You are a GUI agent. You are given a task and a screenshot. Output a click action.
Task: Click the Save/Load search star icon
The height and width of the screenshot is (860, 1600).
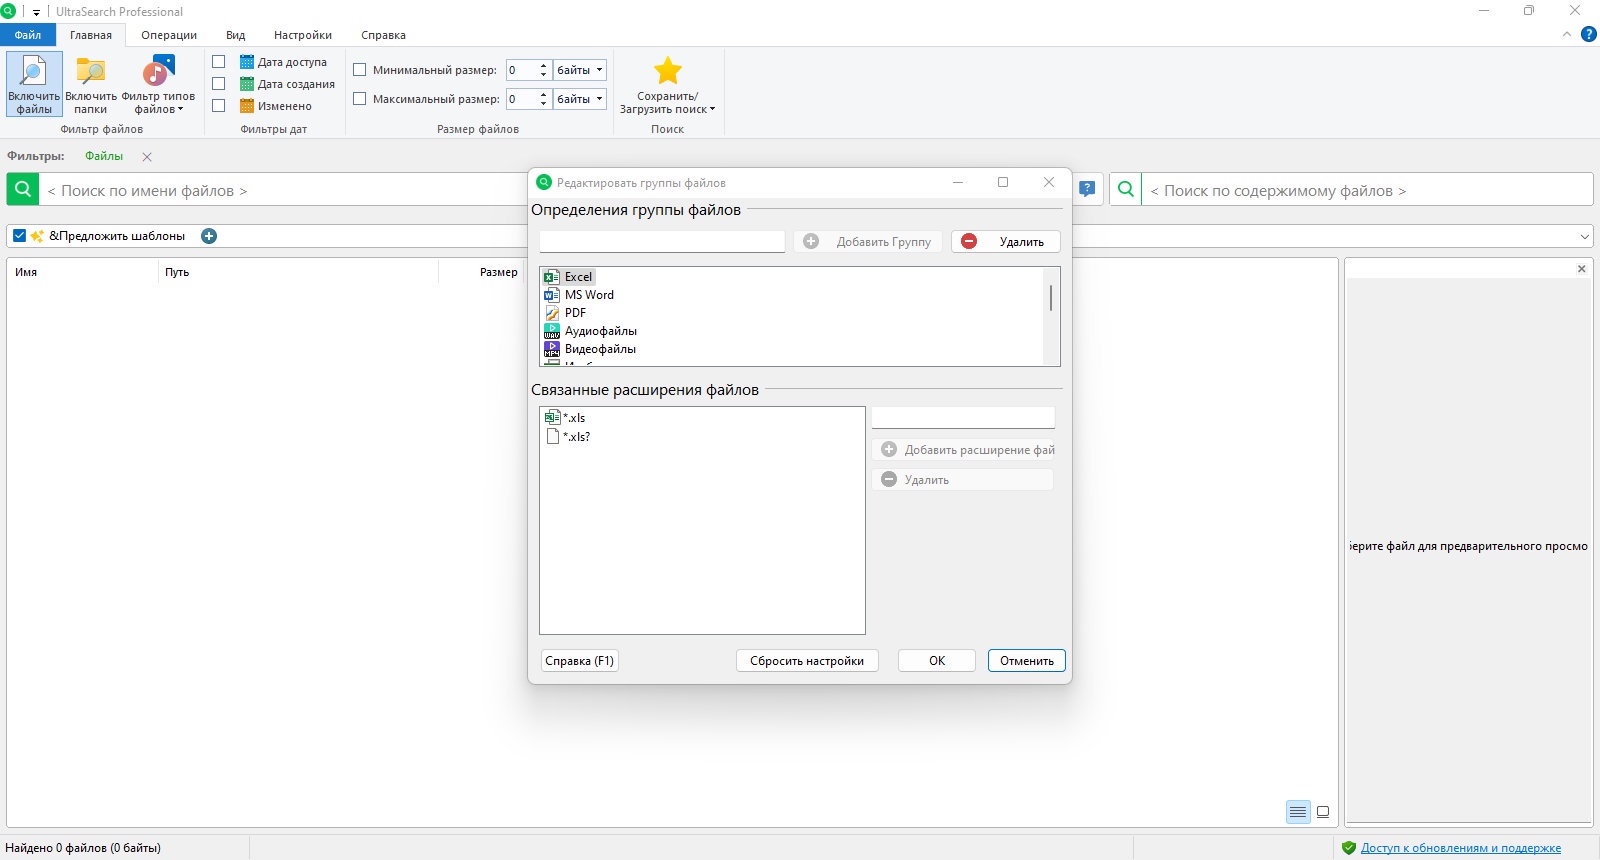pyautogui.click(x=667, y=71)
